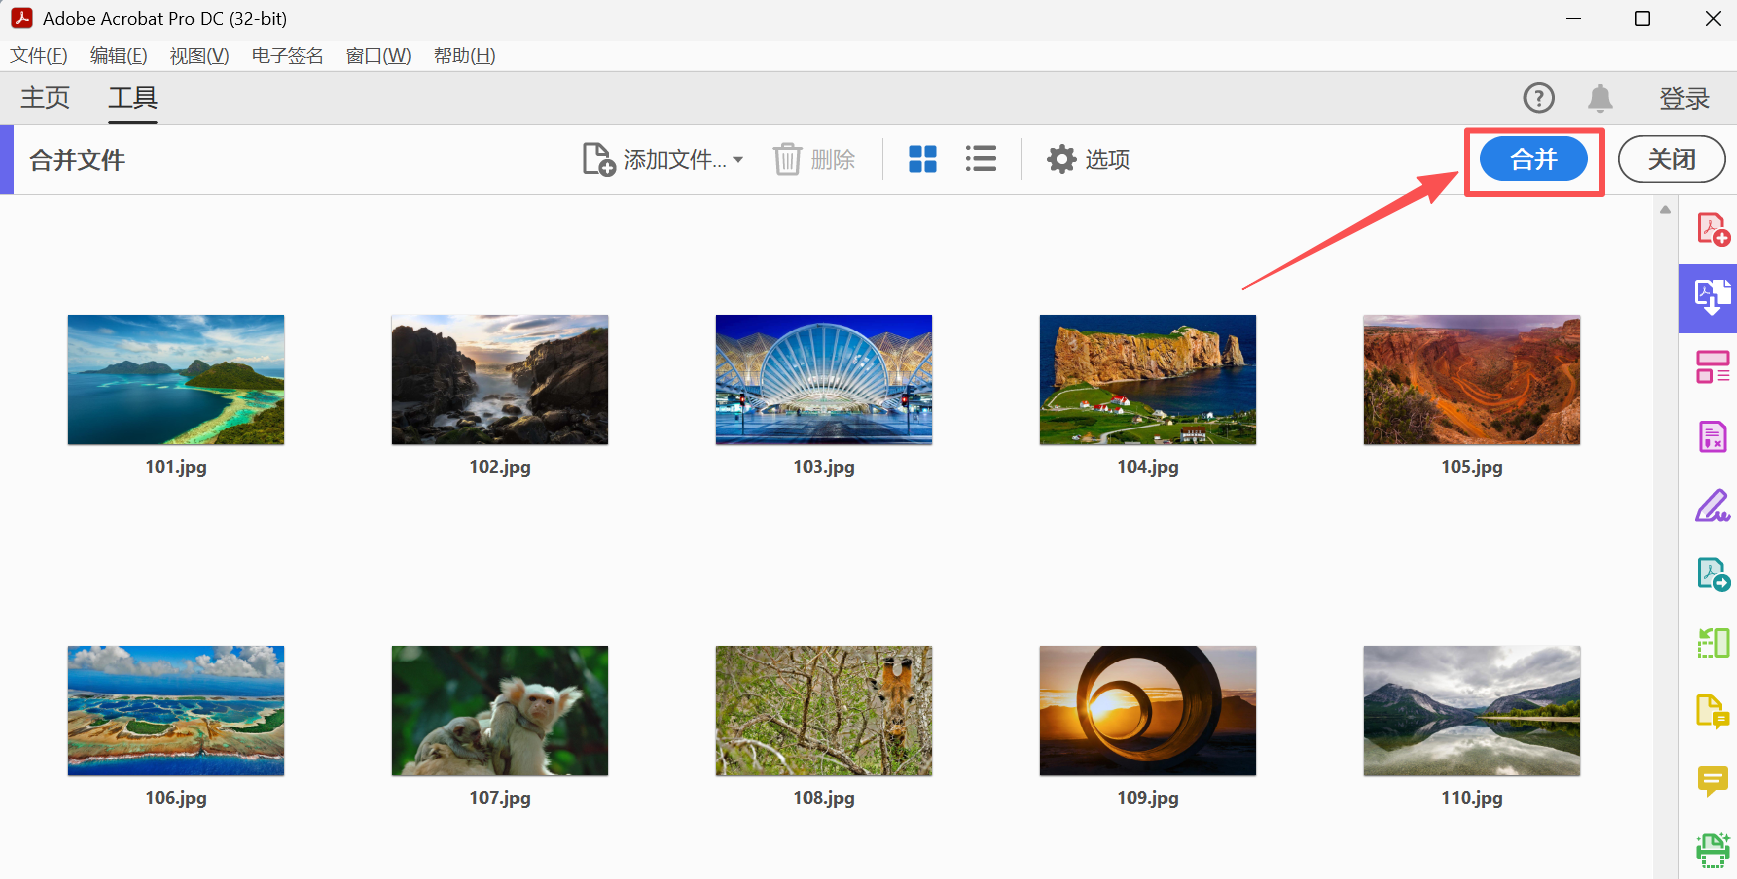Click the Options (选项) label
The image size is (1737, 879).
(1108, 160)
